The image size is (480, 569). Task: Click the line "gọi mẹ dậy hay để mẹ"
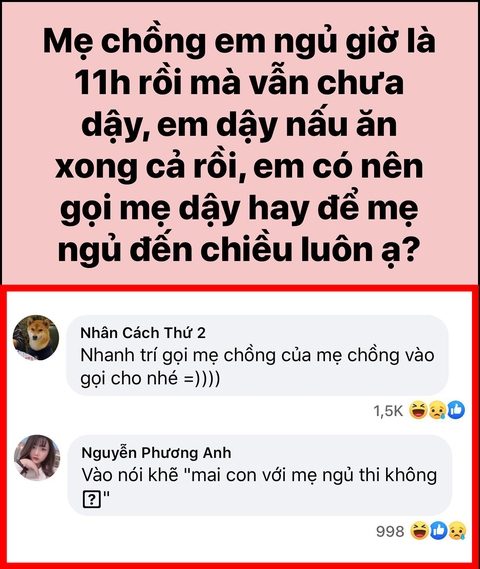pyautogui.click(x=239, y=209)
